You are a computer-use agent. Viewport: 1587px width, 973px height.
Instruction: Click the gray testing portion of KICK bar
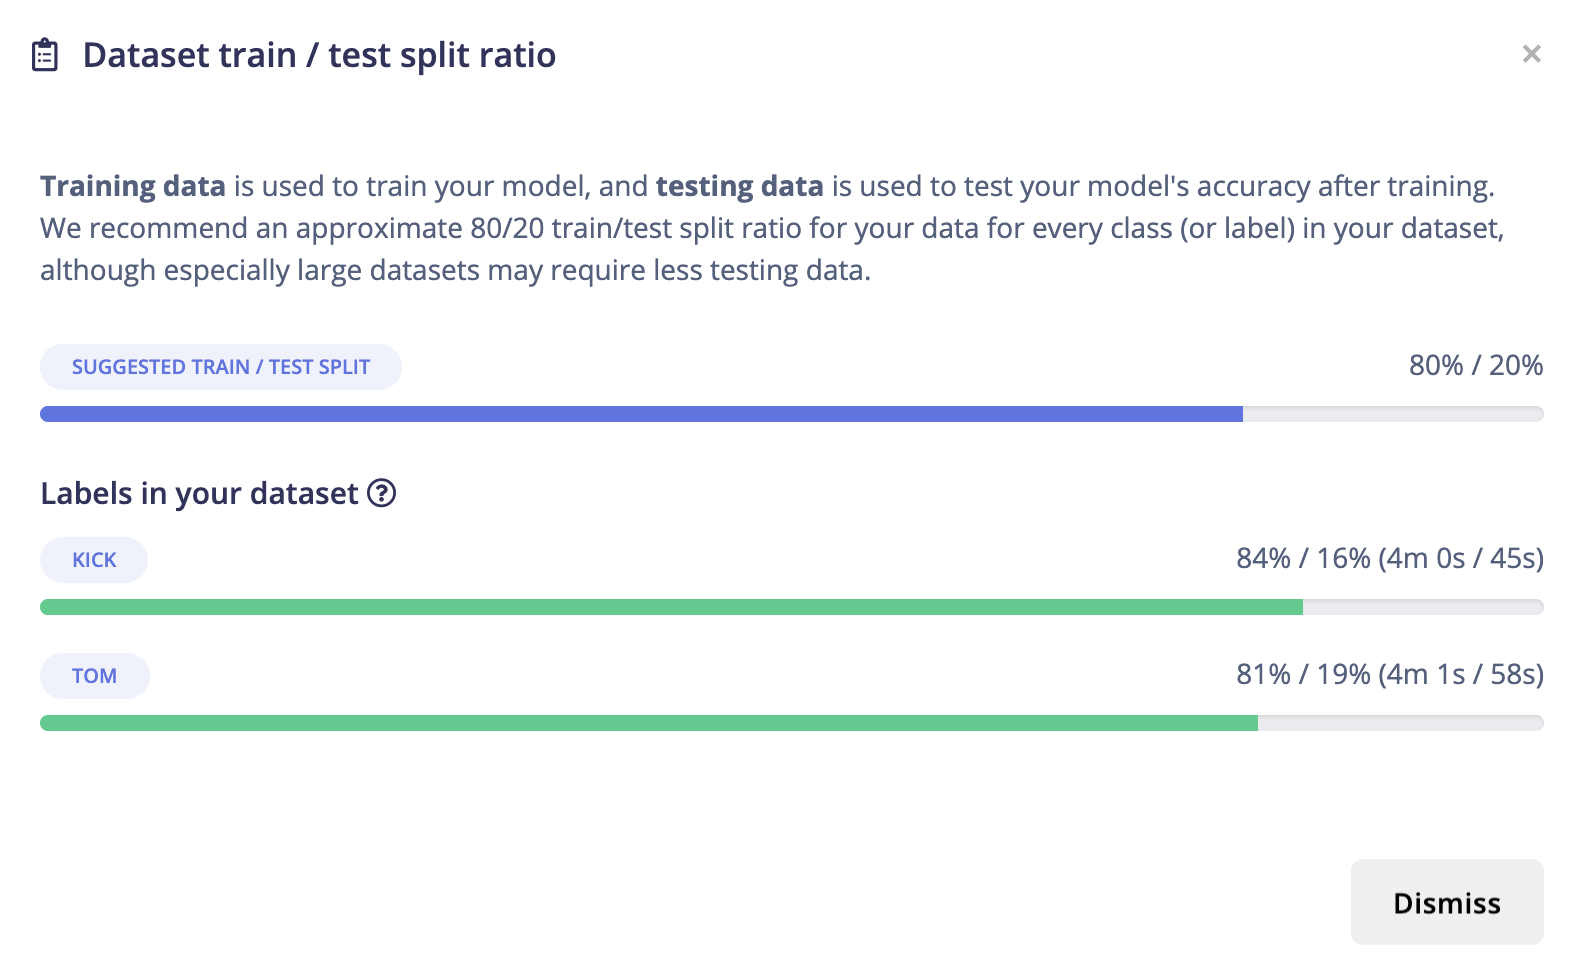[1422, 607]
